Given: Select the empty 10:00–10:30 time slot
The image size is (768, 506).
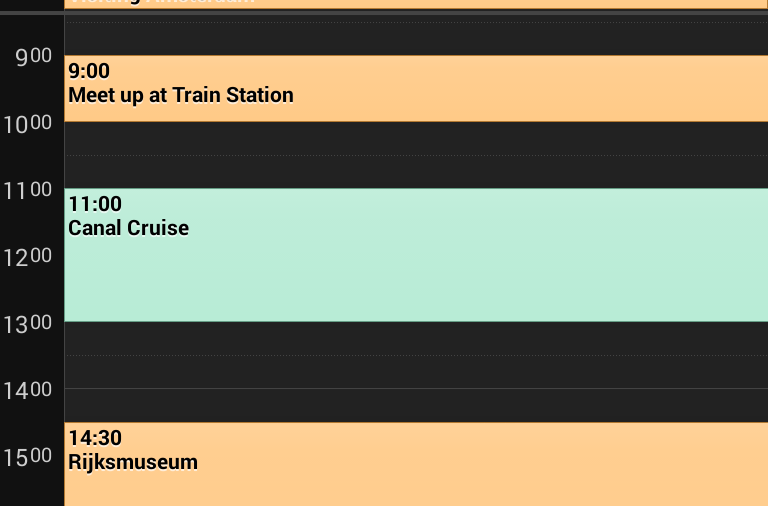Looking at the screenshot, I should point(416,138).
